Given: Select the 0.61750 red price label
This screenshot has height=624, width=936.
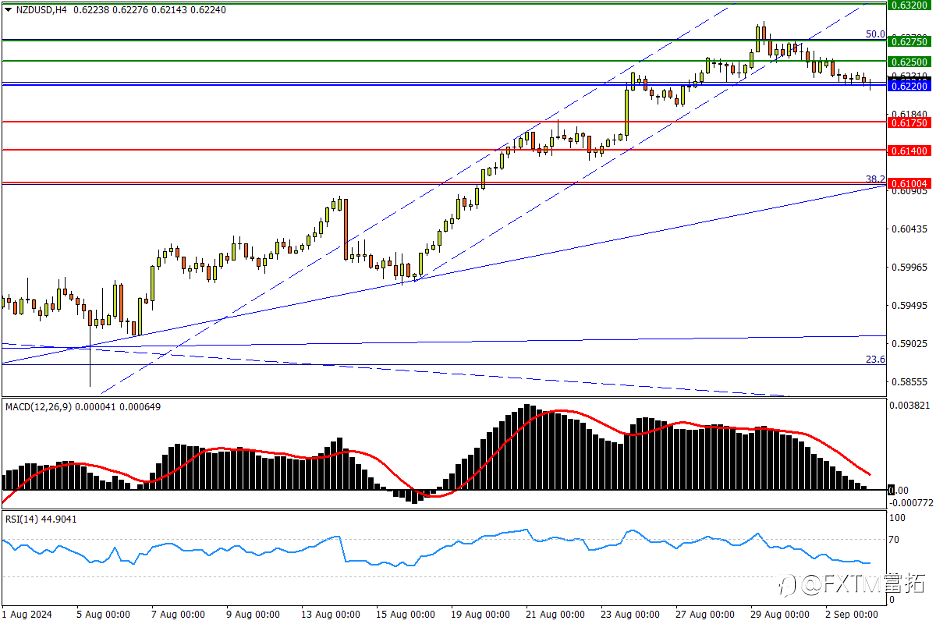Looking at the screenshot, I should point(909,123).
